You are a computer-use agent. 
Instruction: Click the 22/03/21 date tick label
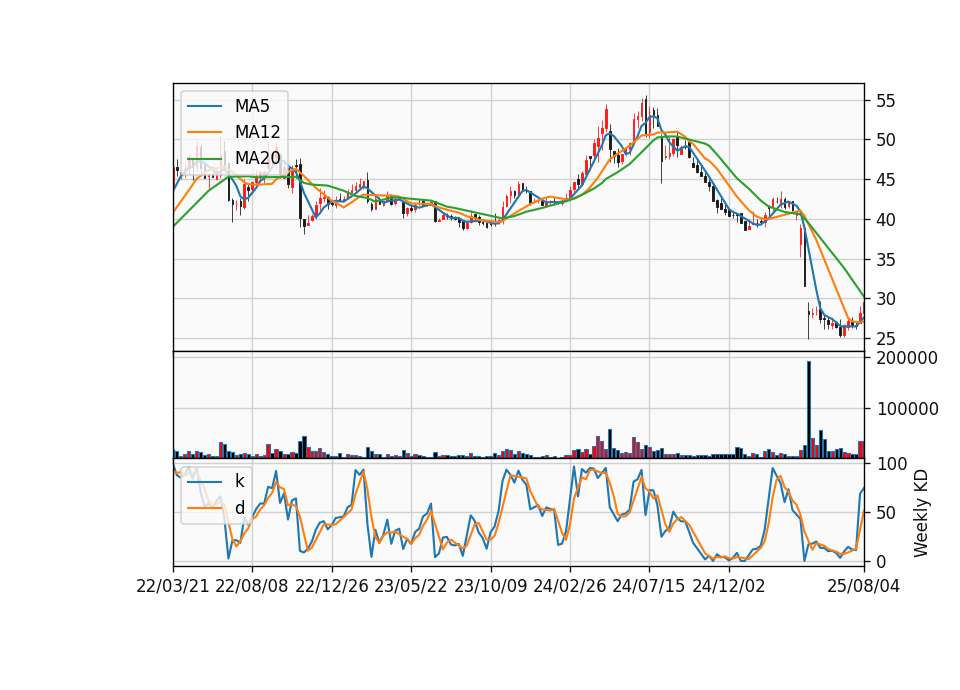pyautogui.click(x=173, y=586)
